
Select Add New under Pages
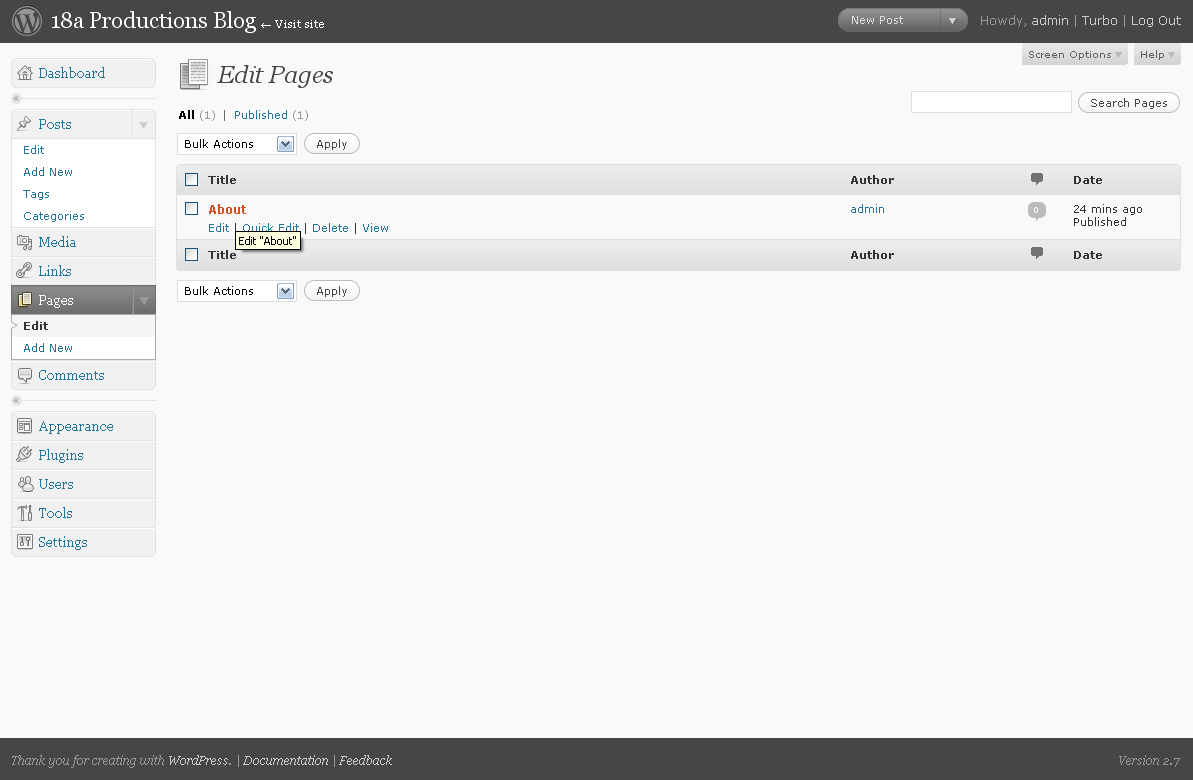(48, 348)
